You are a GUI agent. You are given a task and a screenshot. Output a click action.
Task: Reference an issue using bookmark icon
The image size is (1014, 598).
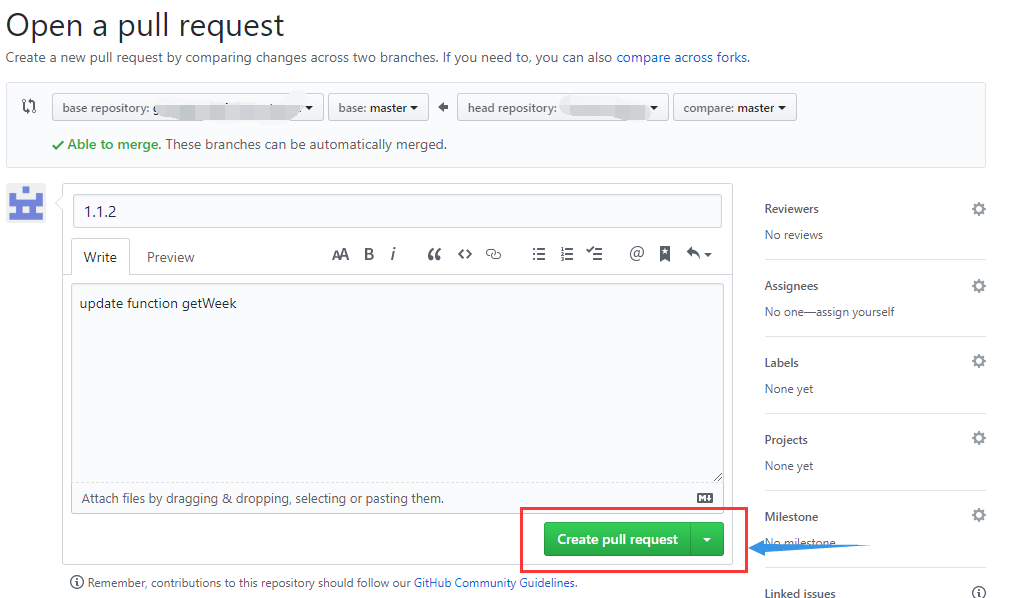[665, 254]
